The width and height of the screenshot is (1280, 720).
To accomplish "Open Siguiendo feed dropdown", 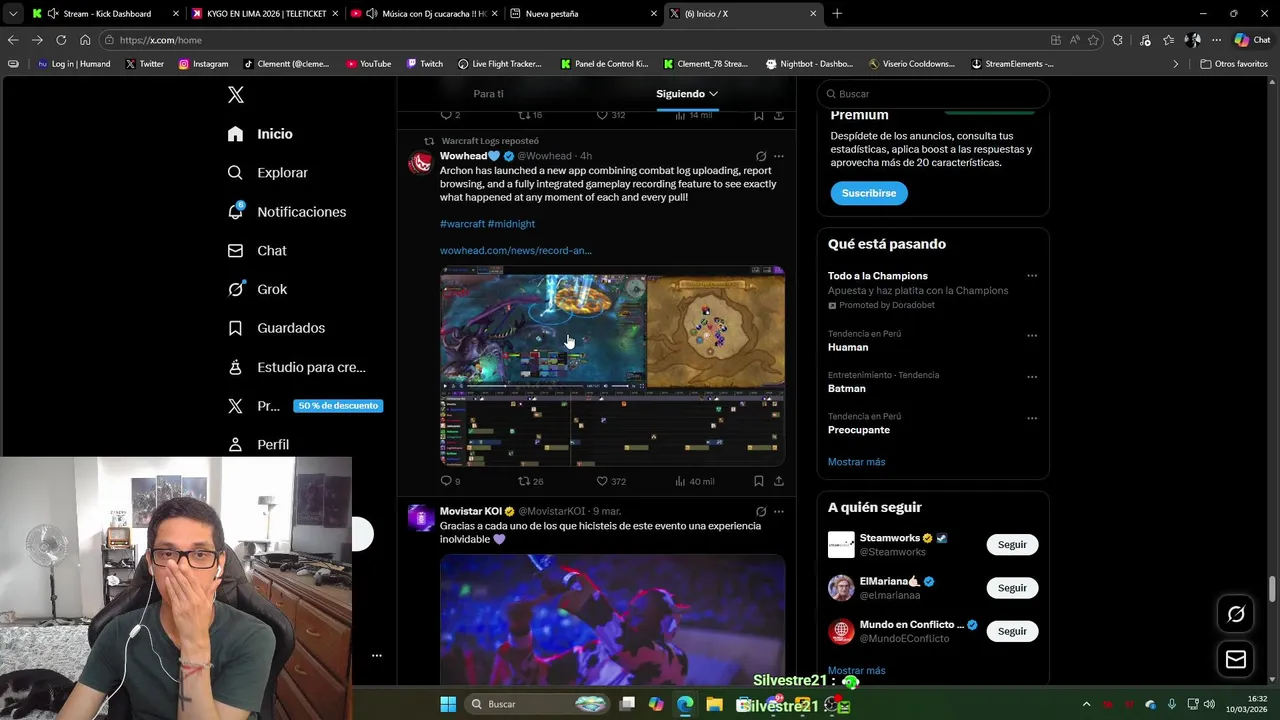I will tap(687, 94).
